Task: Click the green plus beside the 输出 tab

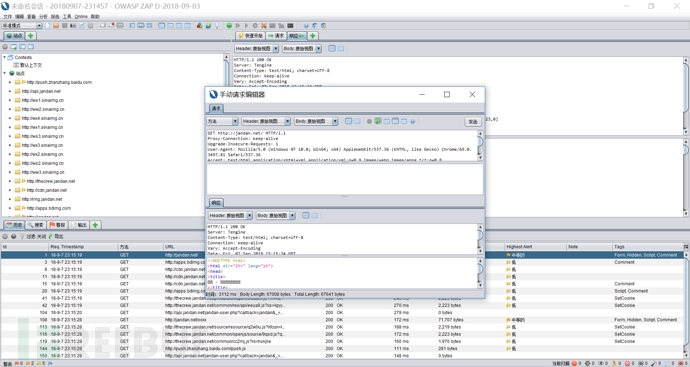Action: pyautogui.click(x=95, y=225)
